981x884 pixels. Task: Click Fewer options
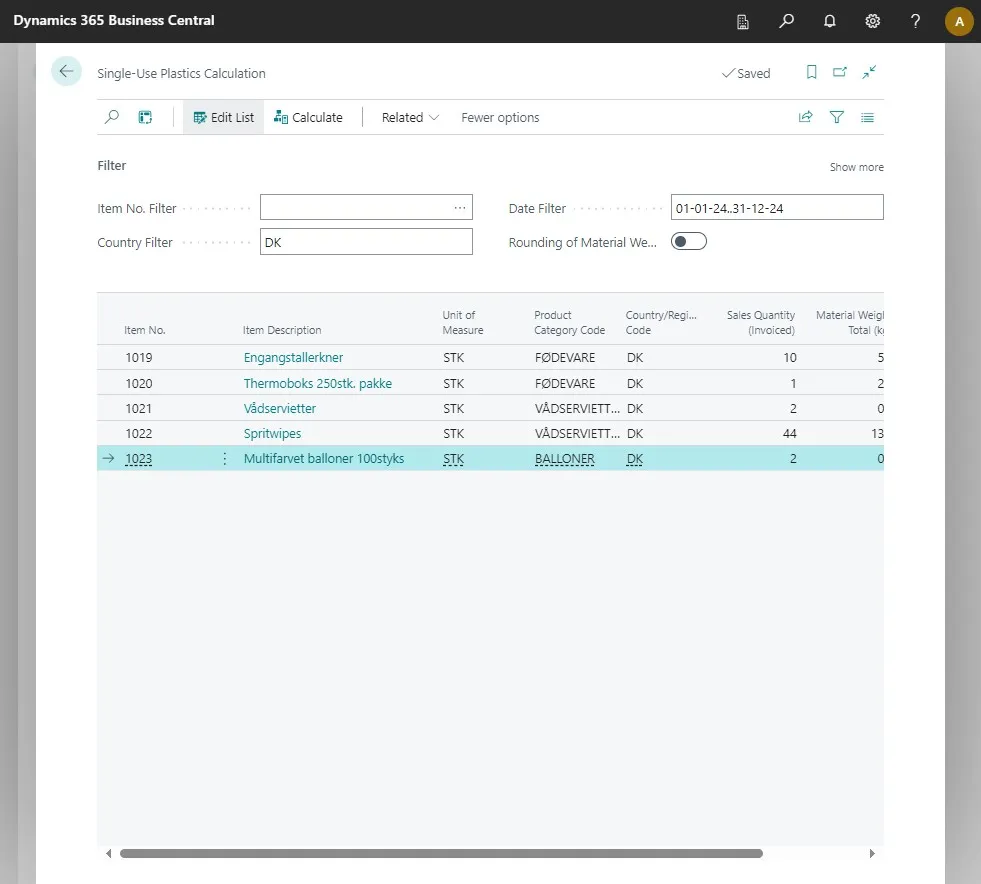click(x=500, y=117)
